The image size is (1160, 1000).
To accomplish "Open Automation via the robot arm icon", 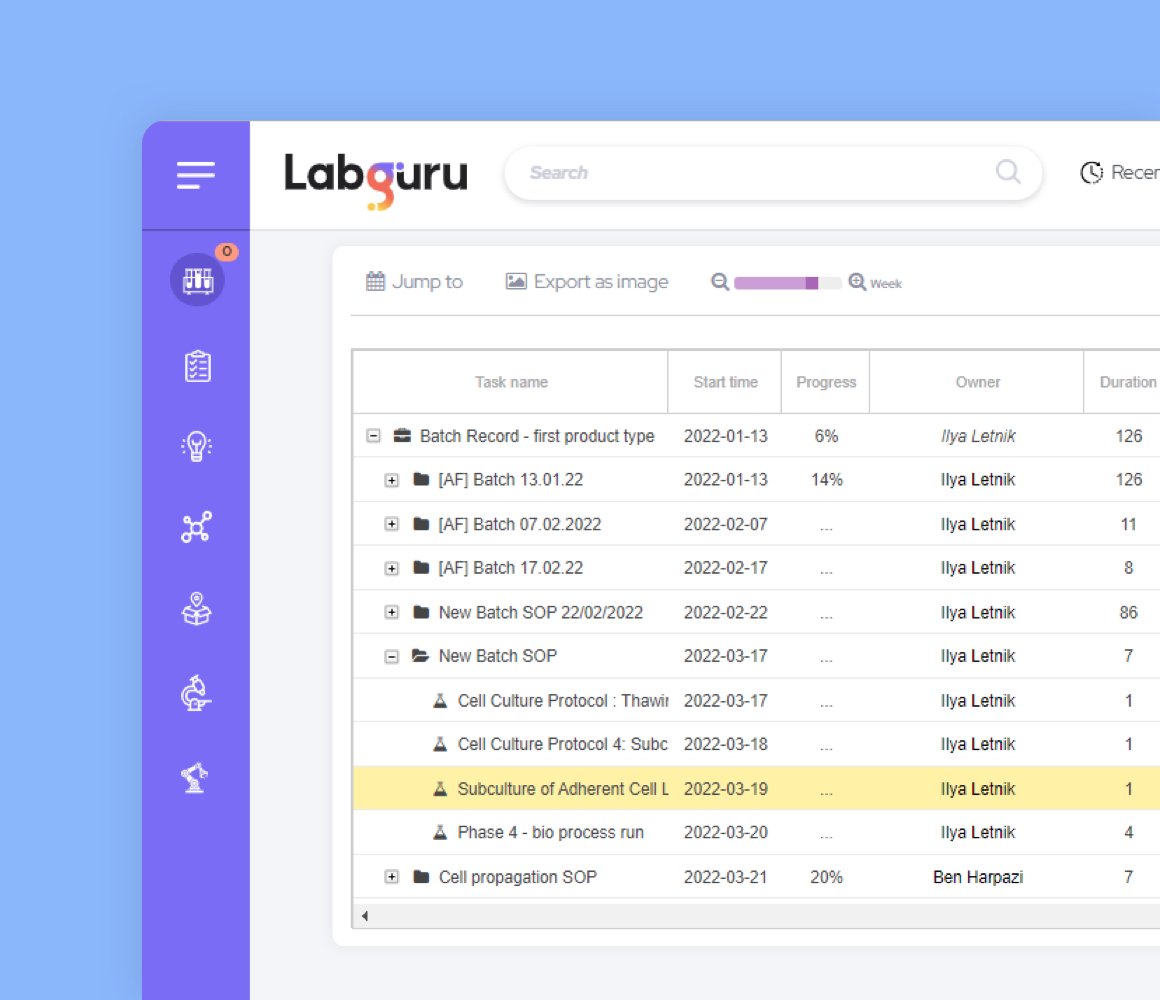I will click(196, 772).
